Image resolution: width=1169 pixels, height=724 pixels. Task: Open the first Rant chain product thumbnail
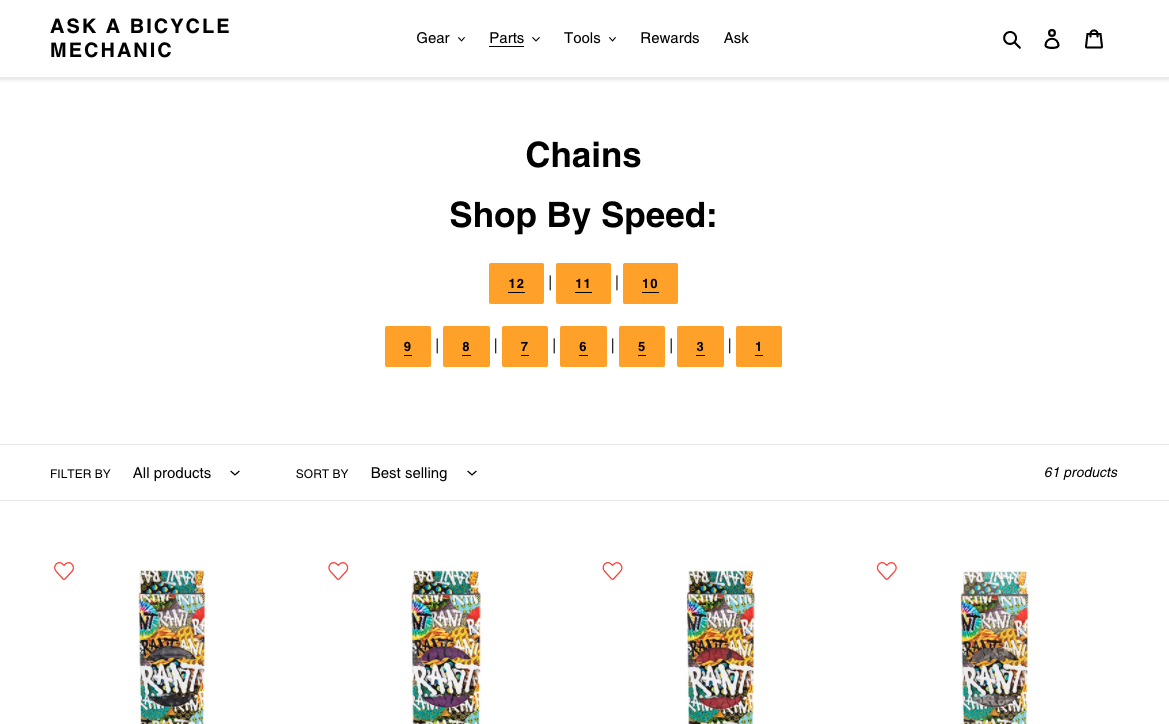[172, 647]
